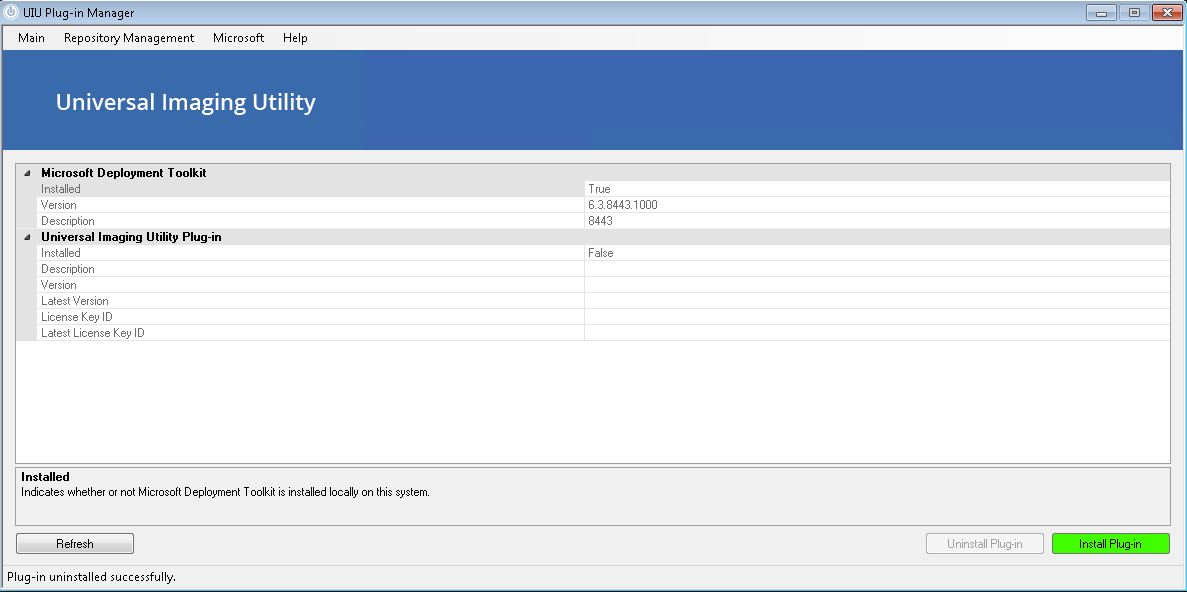Click the value 6.3.8443.1000

(622, 204)
